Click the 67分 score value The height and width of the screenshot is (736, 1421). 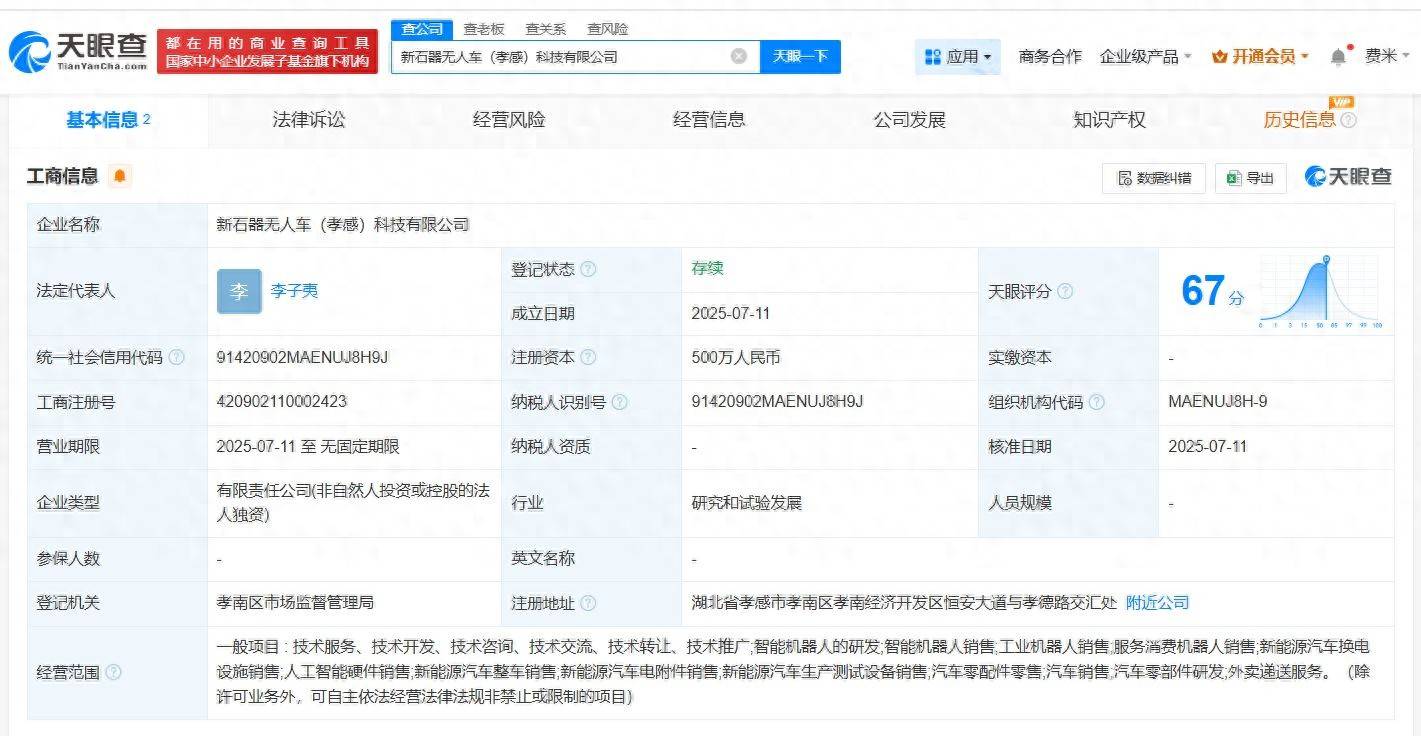pyautogui.click(x=1213, y=291)
